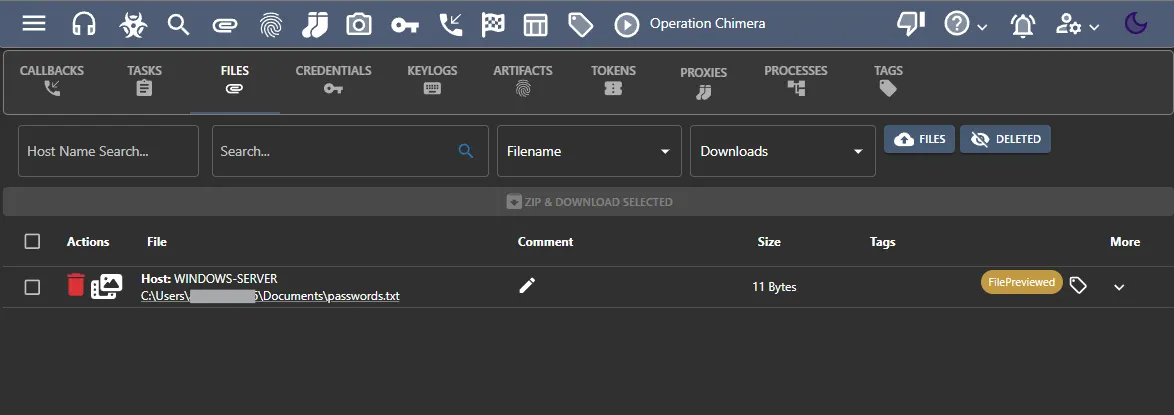Toggle the DELETED files visibility button
Image resolution: width=1174 pixels, height=415 pixels.
pyautogui.click(x=1005, y=139)
